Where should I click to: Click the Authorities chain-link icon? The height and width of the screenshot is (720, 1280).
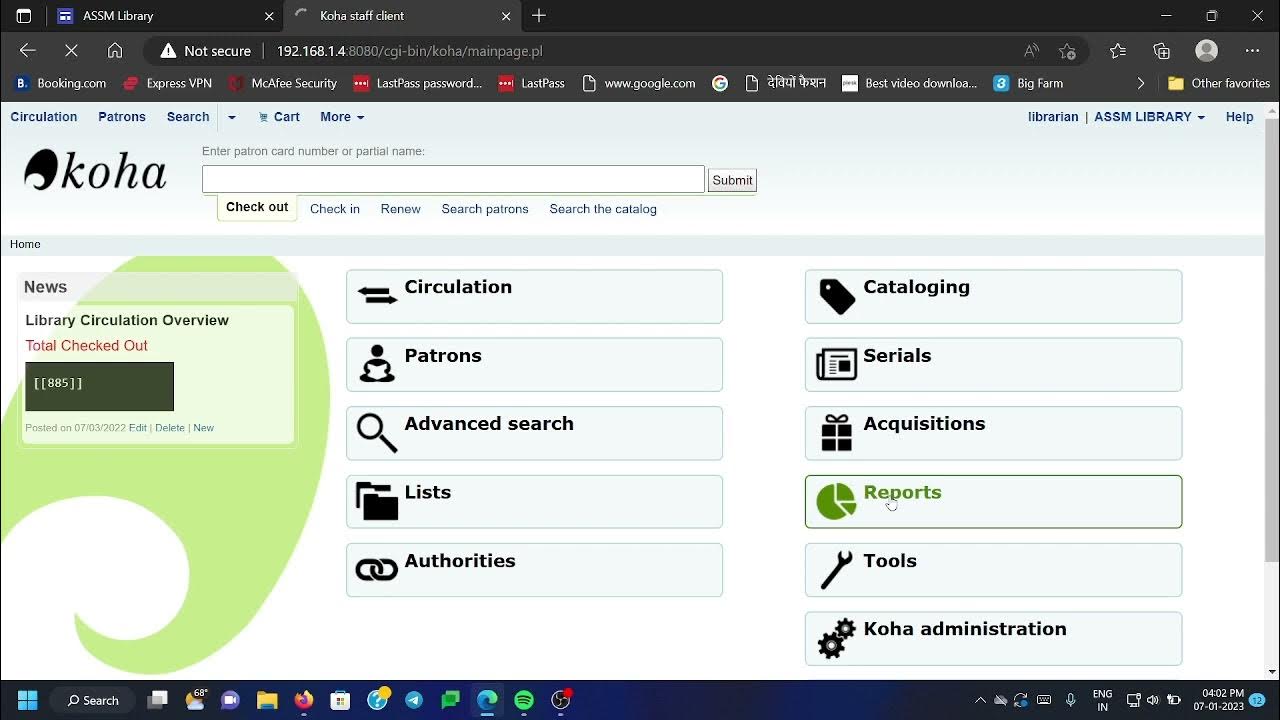(x=377, y=570)
